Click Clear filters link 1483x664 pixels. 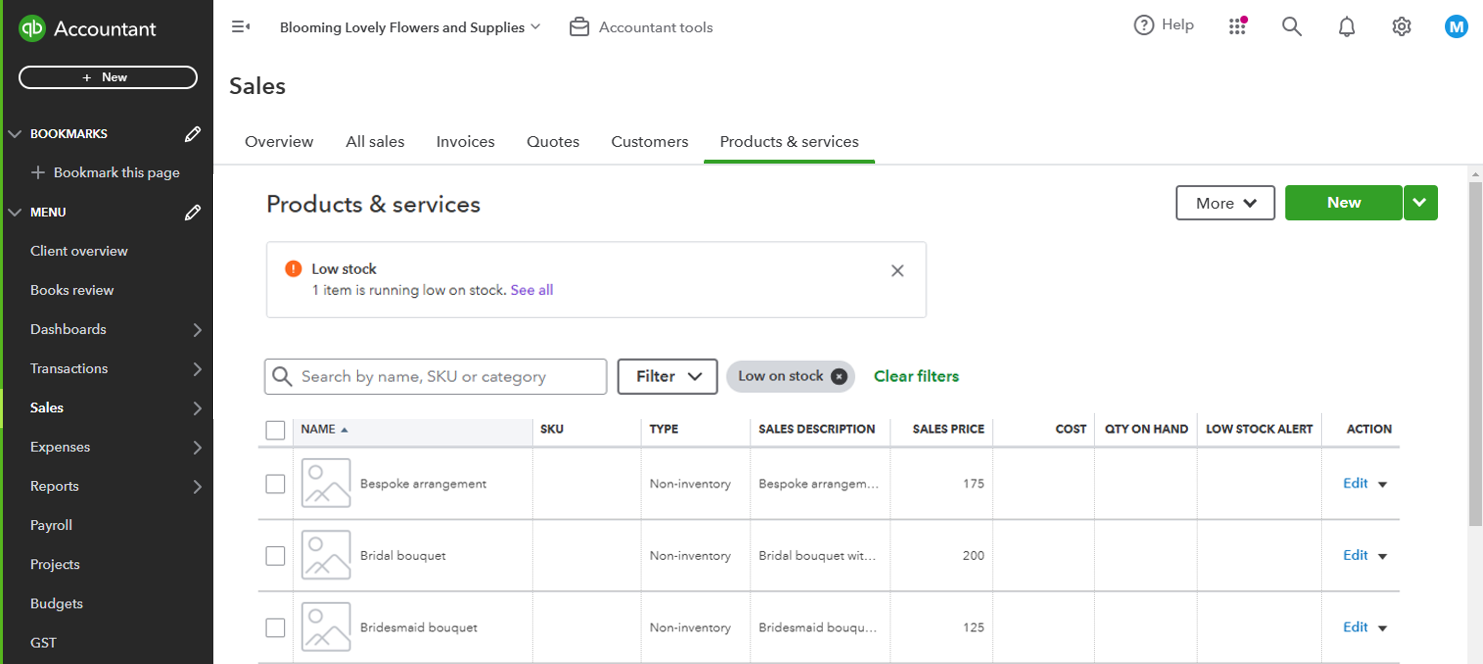point(916,377)
